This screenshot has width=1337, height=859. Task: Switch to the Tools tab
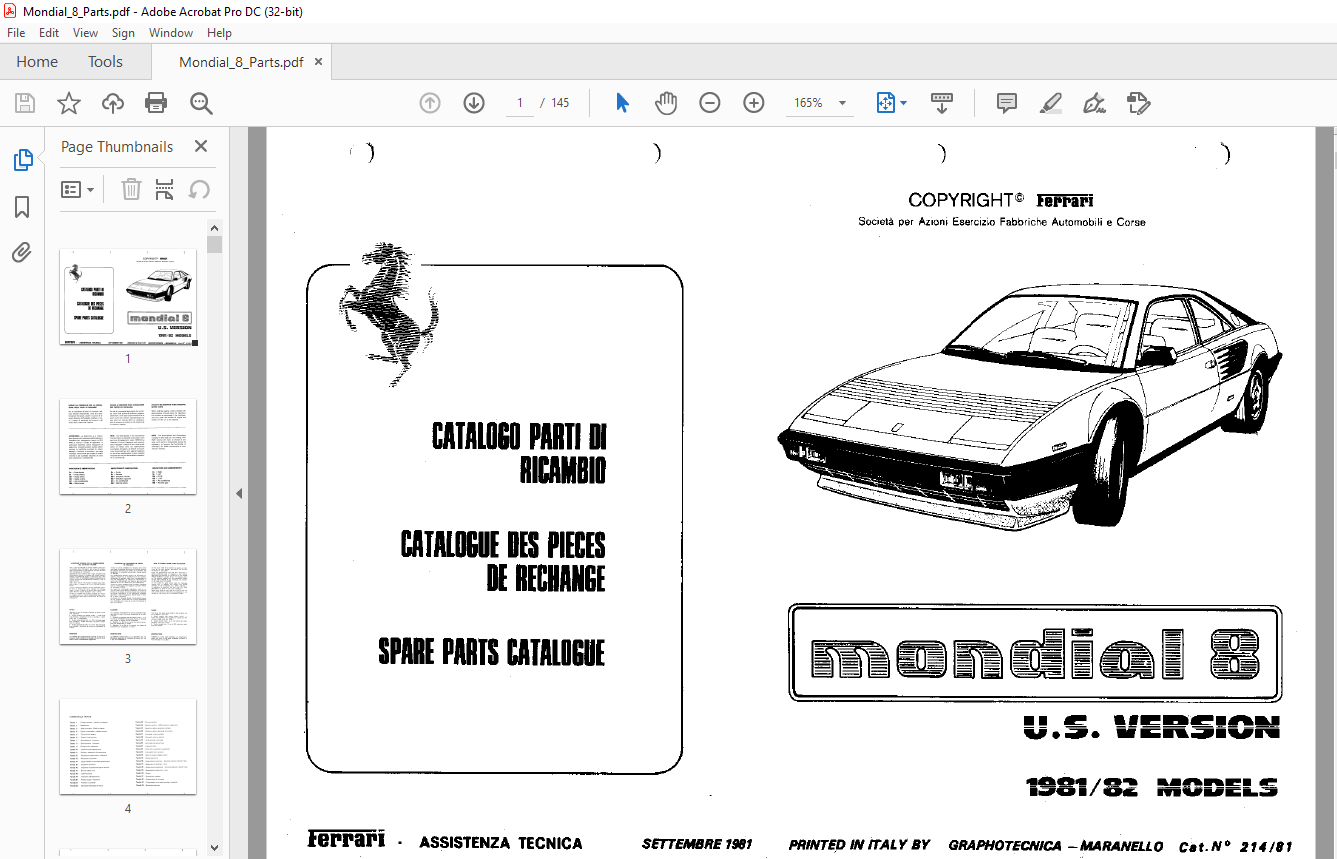pos(105,62)
